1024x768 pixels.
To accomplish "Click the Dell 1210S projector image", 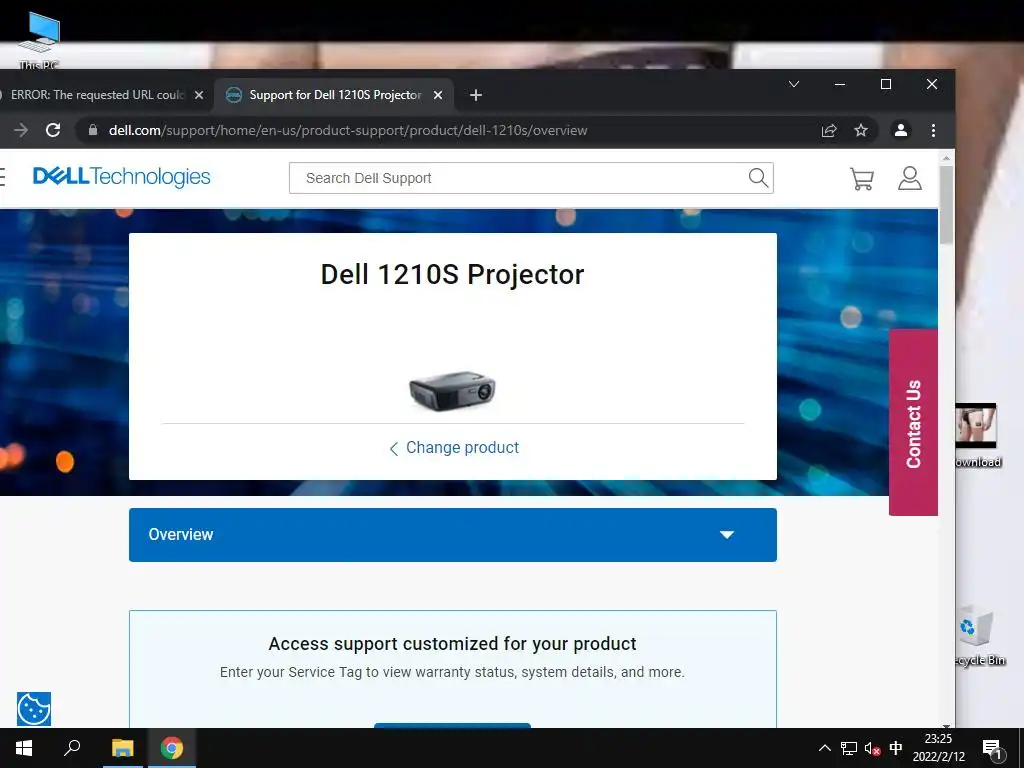I will click(x=452, y=390).
